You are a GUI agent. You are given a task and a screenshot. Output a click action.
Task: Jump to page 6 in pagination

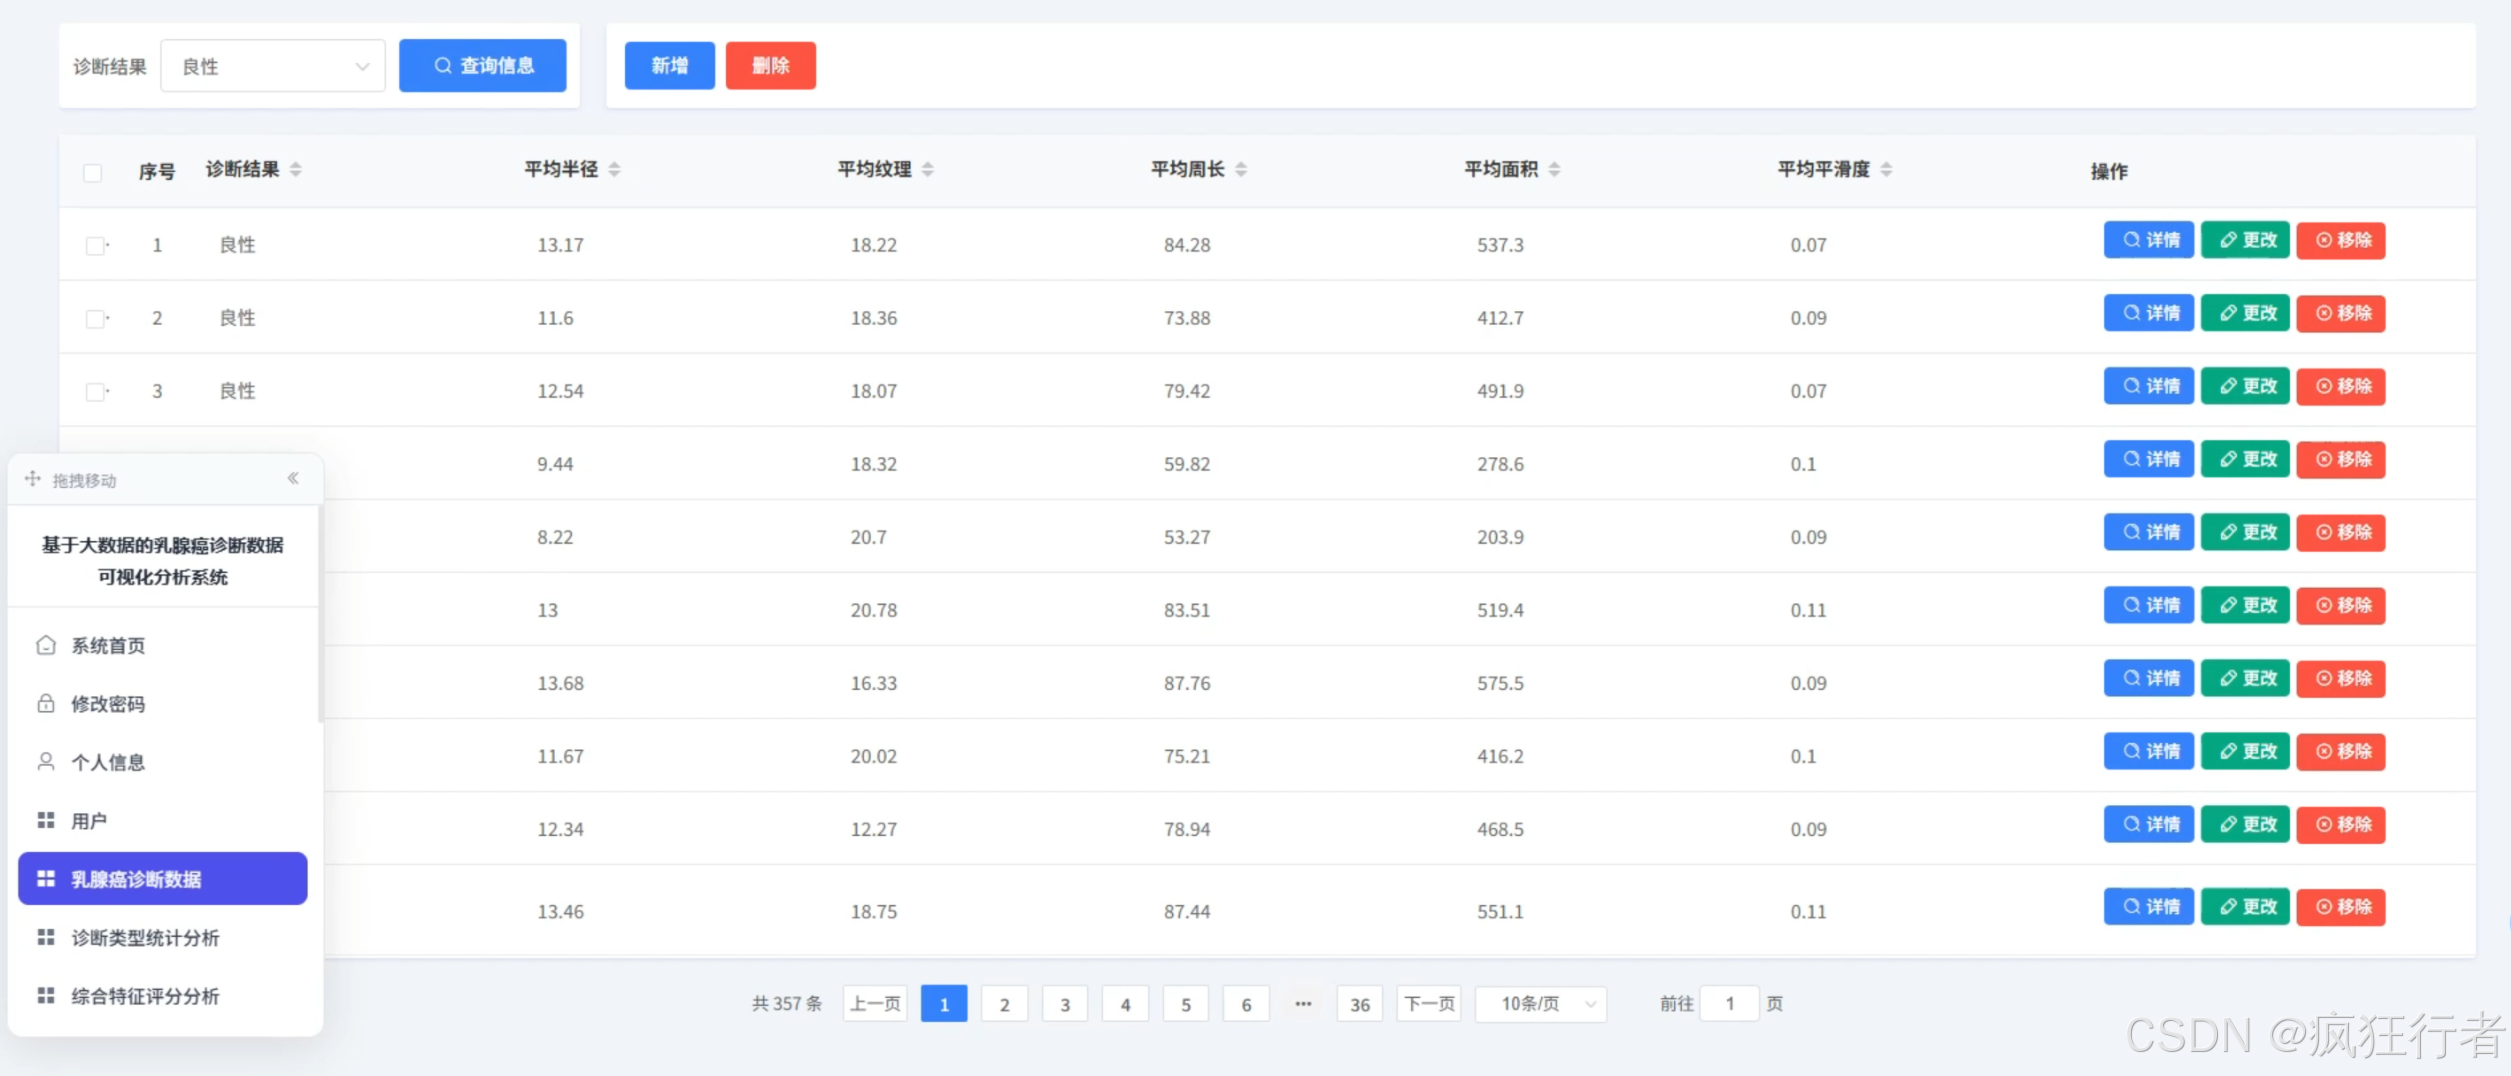tap(1247, 1004)
